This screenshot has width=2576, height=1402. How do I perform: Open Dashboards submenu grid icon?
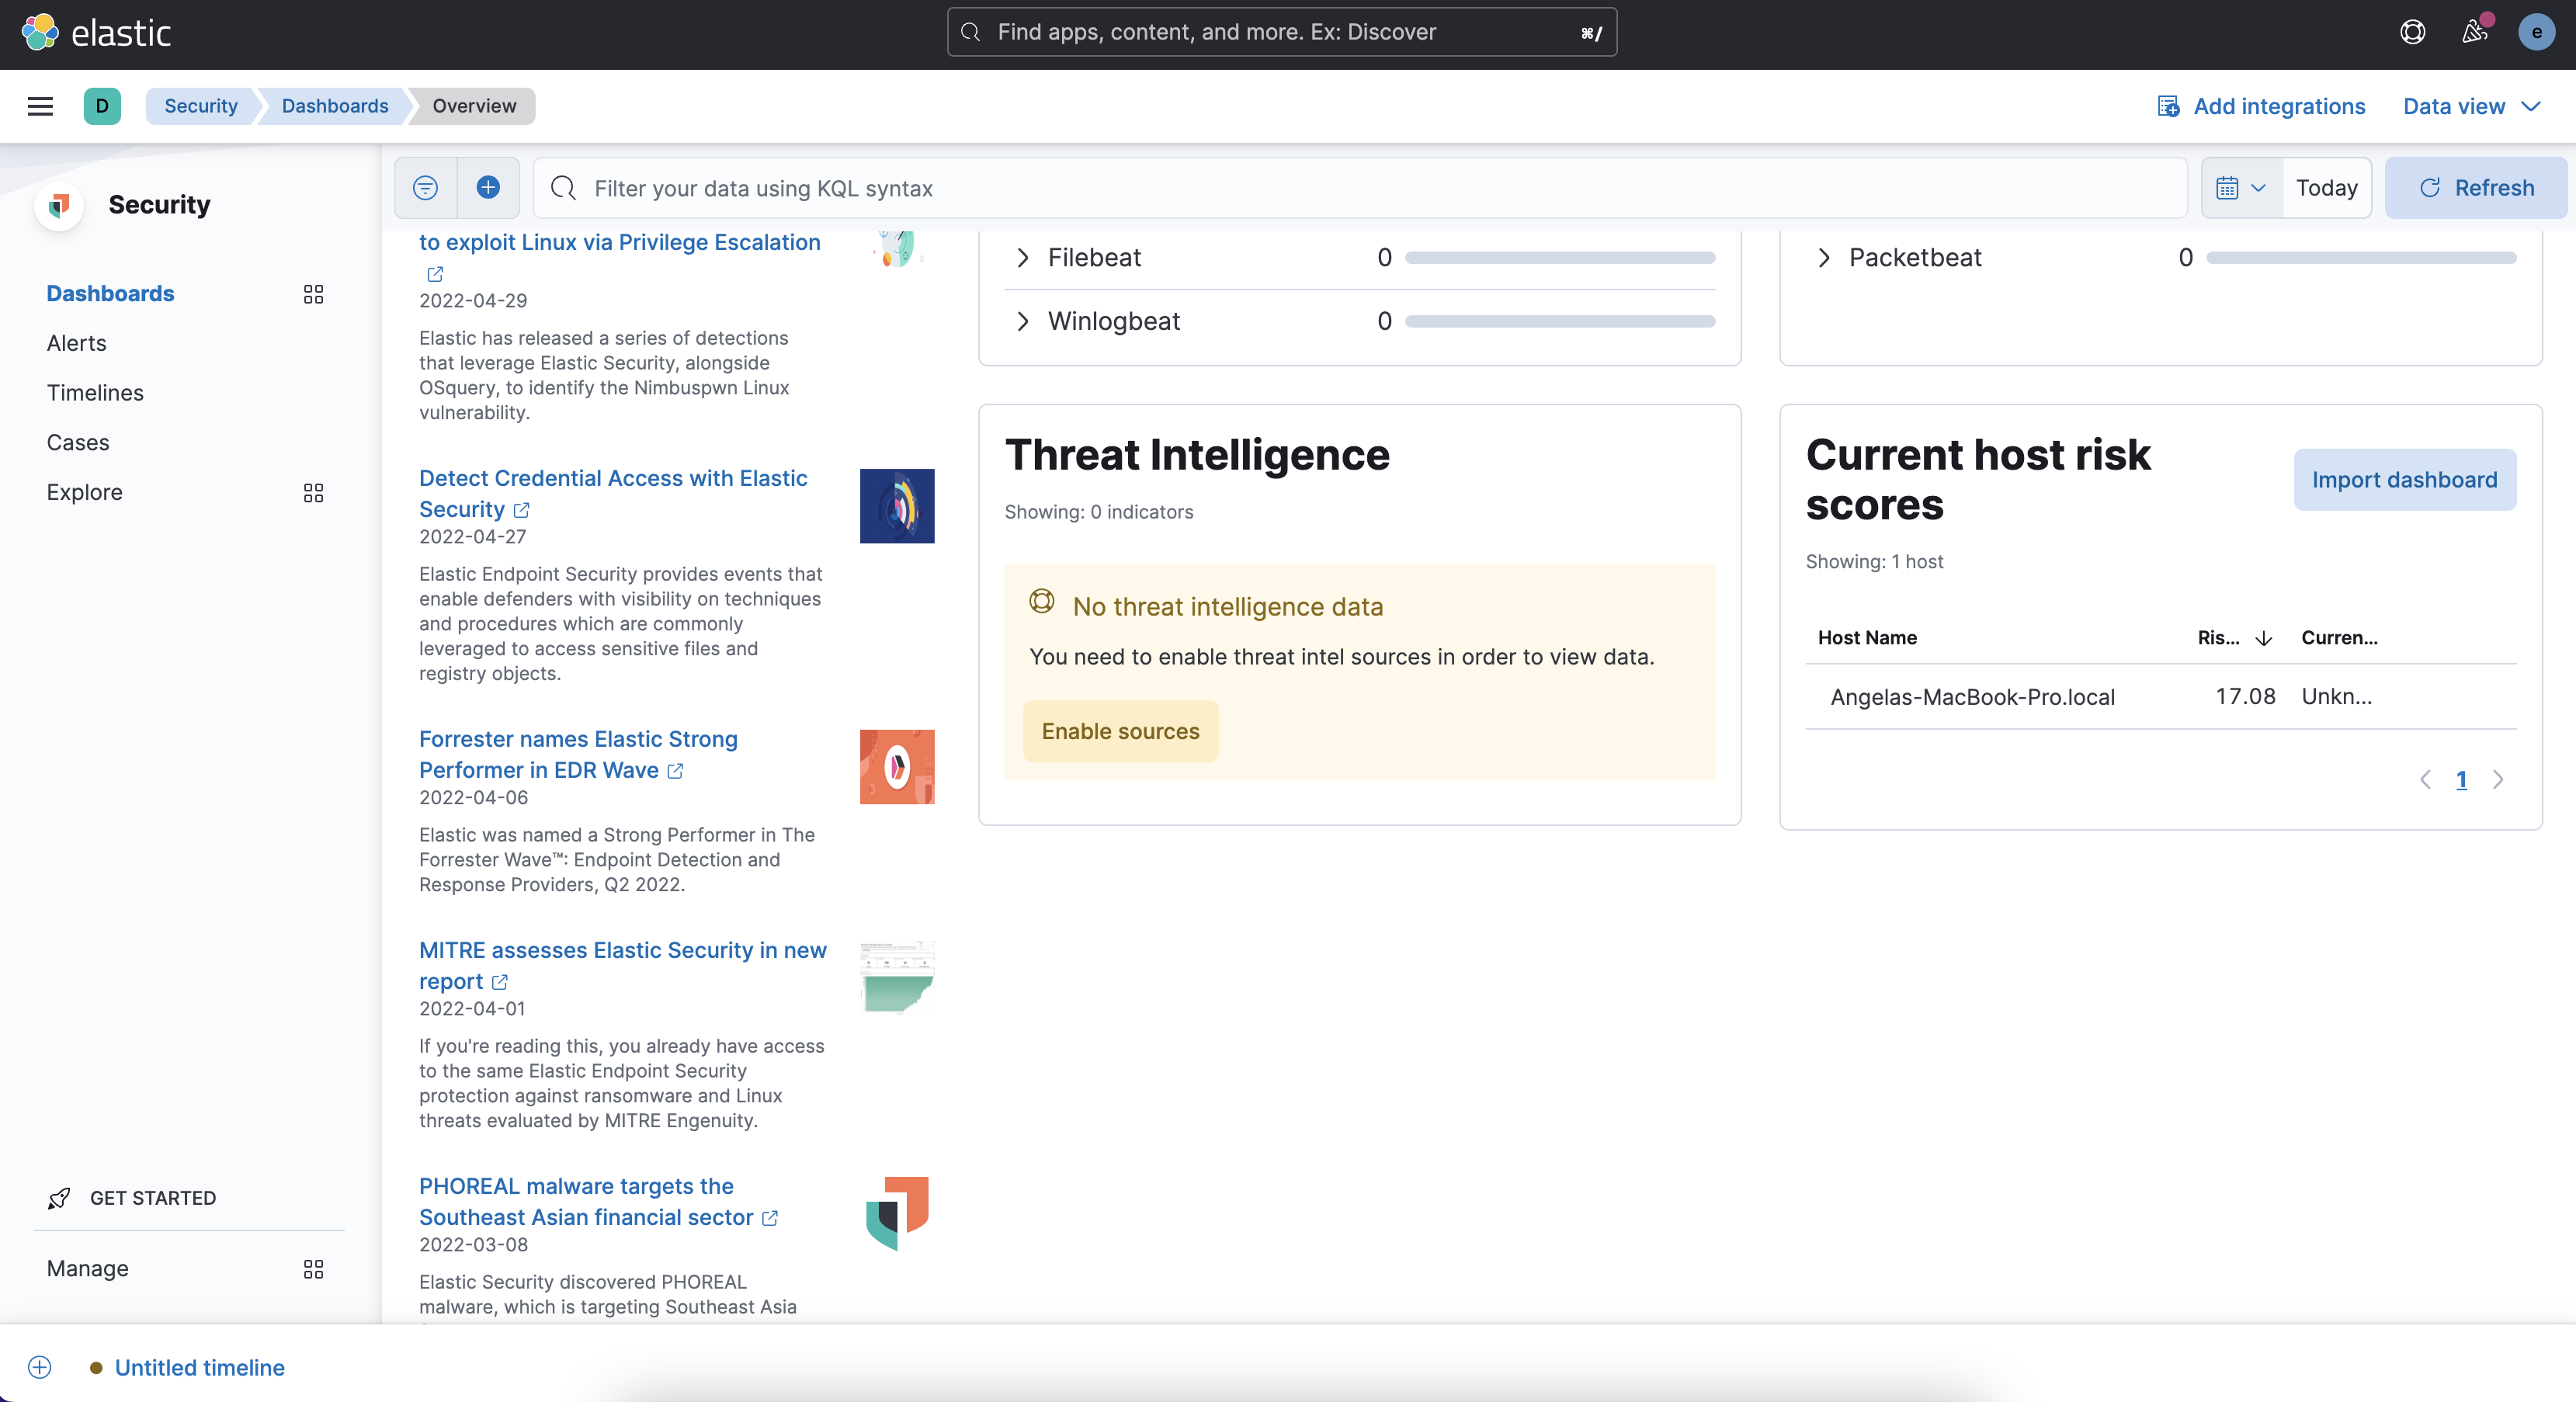point(313,294)
